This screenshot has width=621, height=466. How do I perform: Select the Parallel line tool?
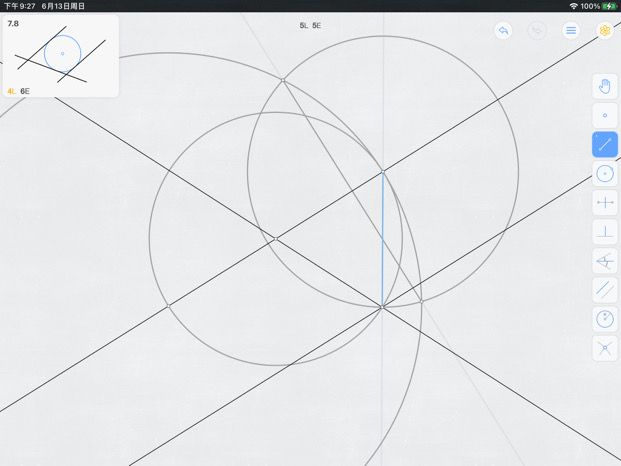tap(605, 290)
